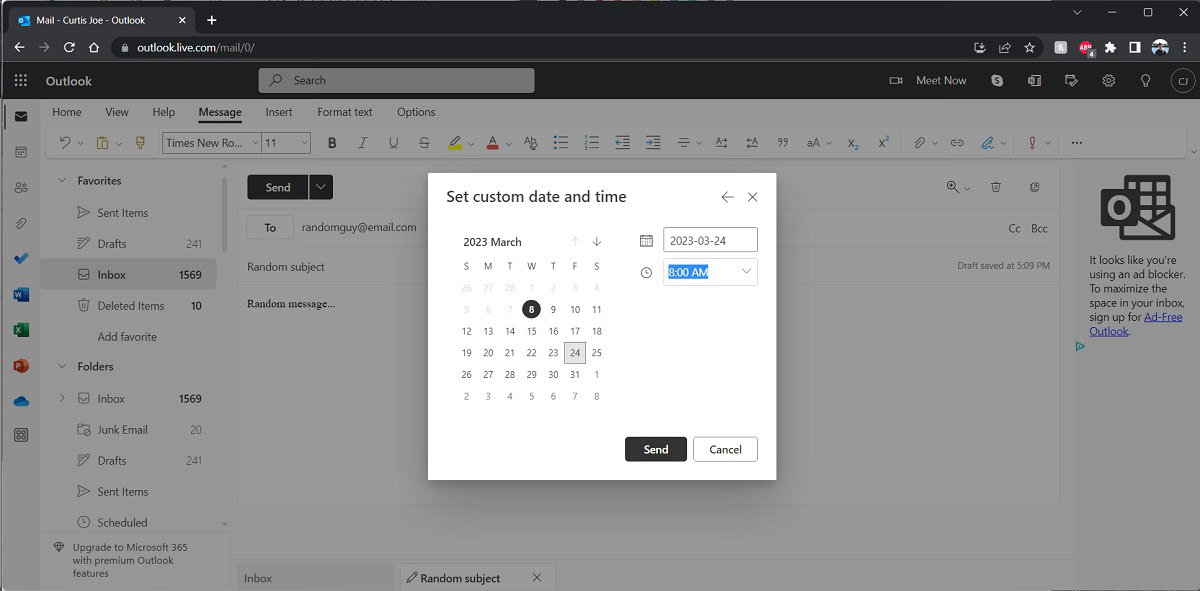Show the Bcc field
Screen dimensions: 1200x591
1040,228
